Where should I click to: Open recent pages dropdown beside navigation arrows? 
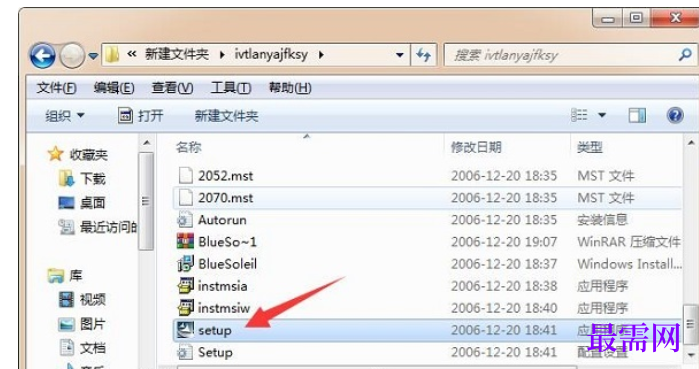(93, 56)
